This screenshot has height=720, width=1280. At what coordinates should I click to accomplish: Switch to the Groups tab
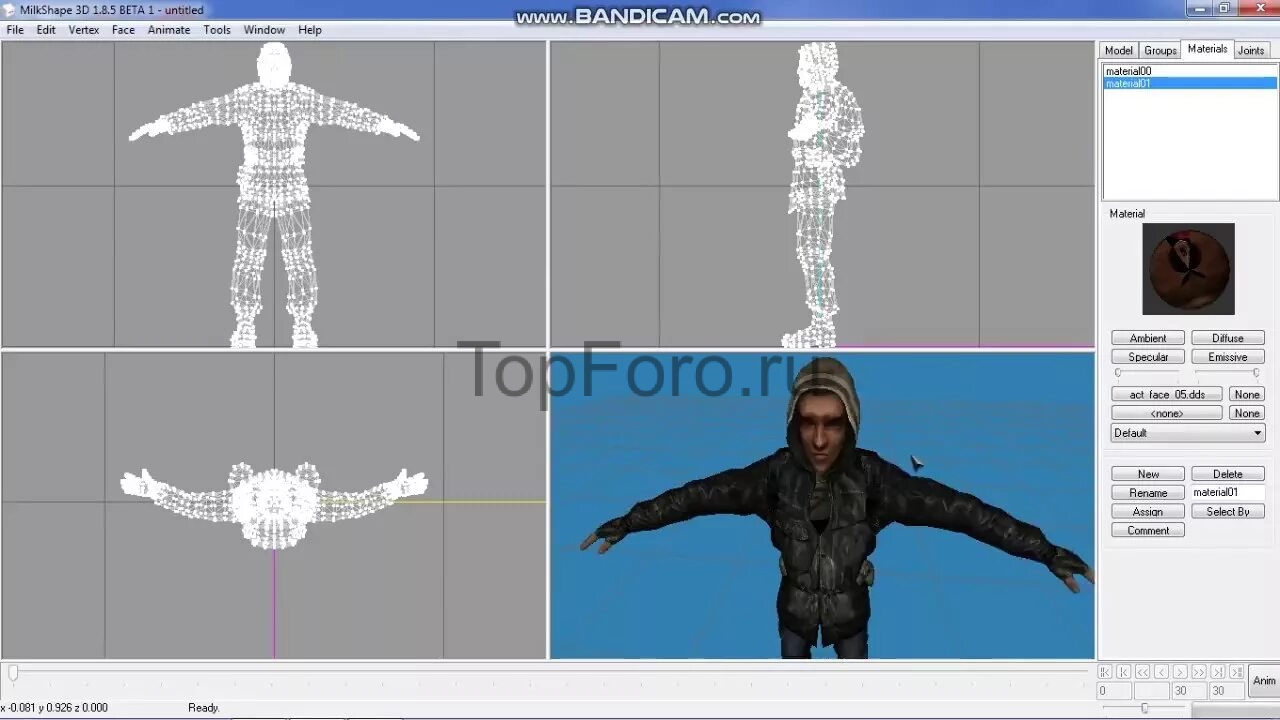(x=1160, y=50)
